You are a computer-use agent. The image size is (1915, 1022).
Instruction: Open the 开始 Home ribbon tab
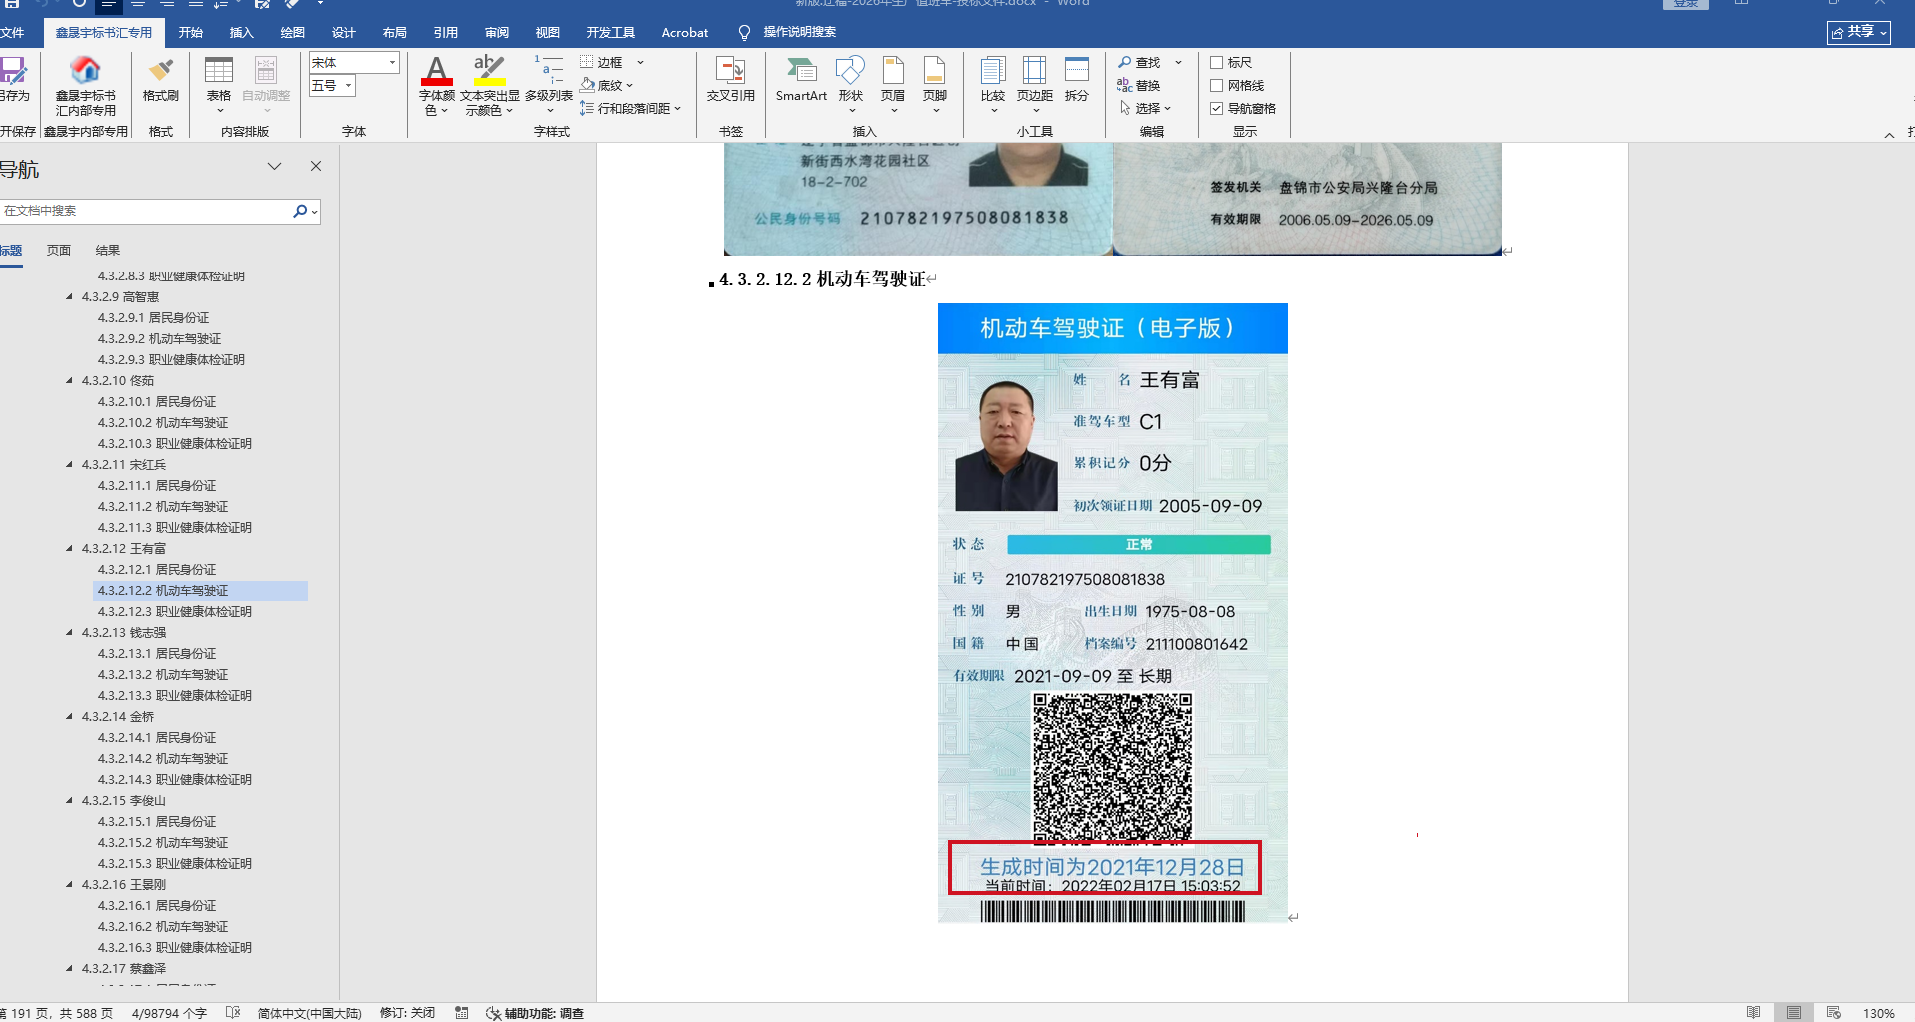pos(190,32)
